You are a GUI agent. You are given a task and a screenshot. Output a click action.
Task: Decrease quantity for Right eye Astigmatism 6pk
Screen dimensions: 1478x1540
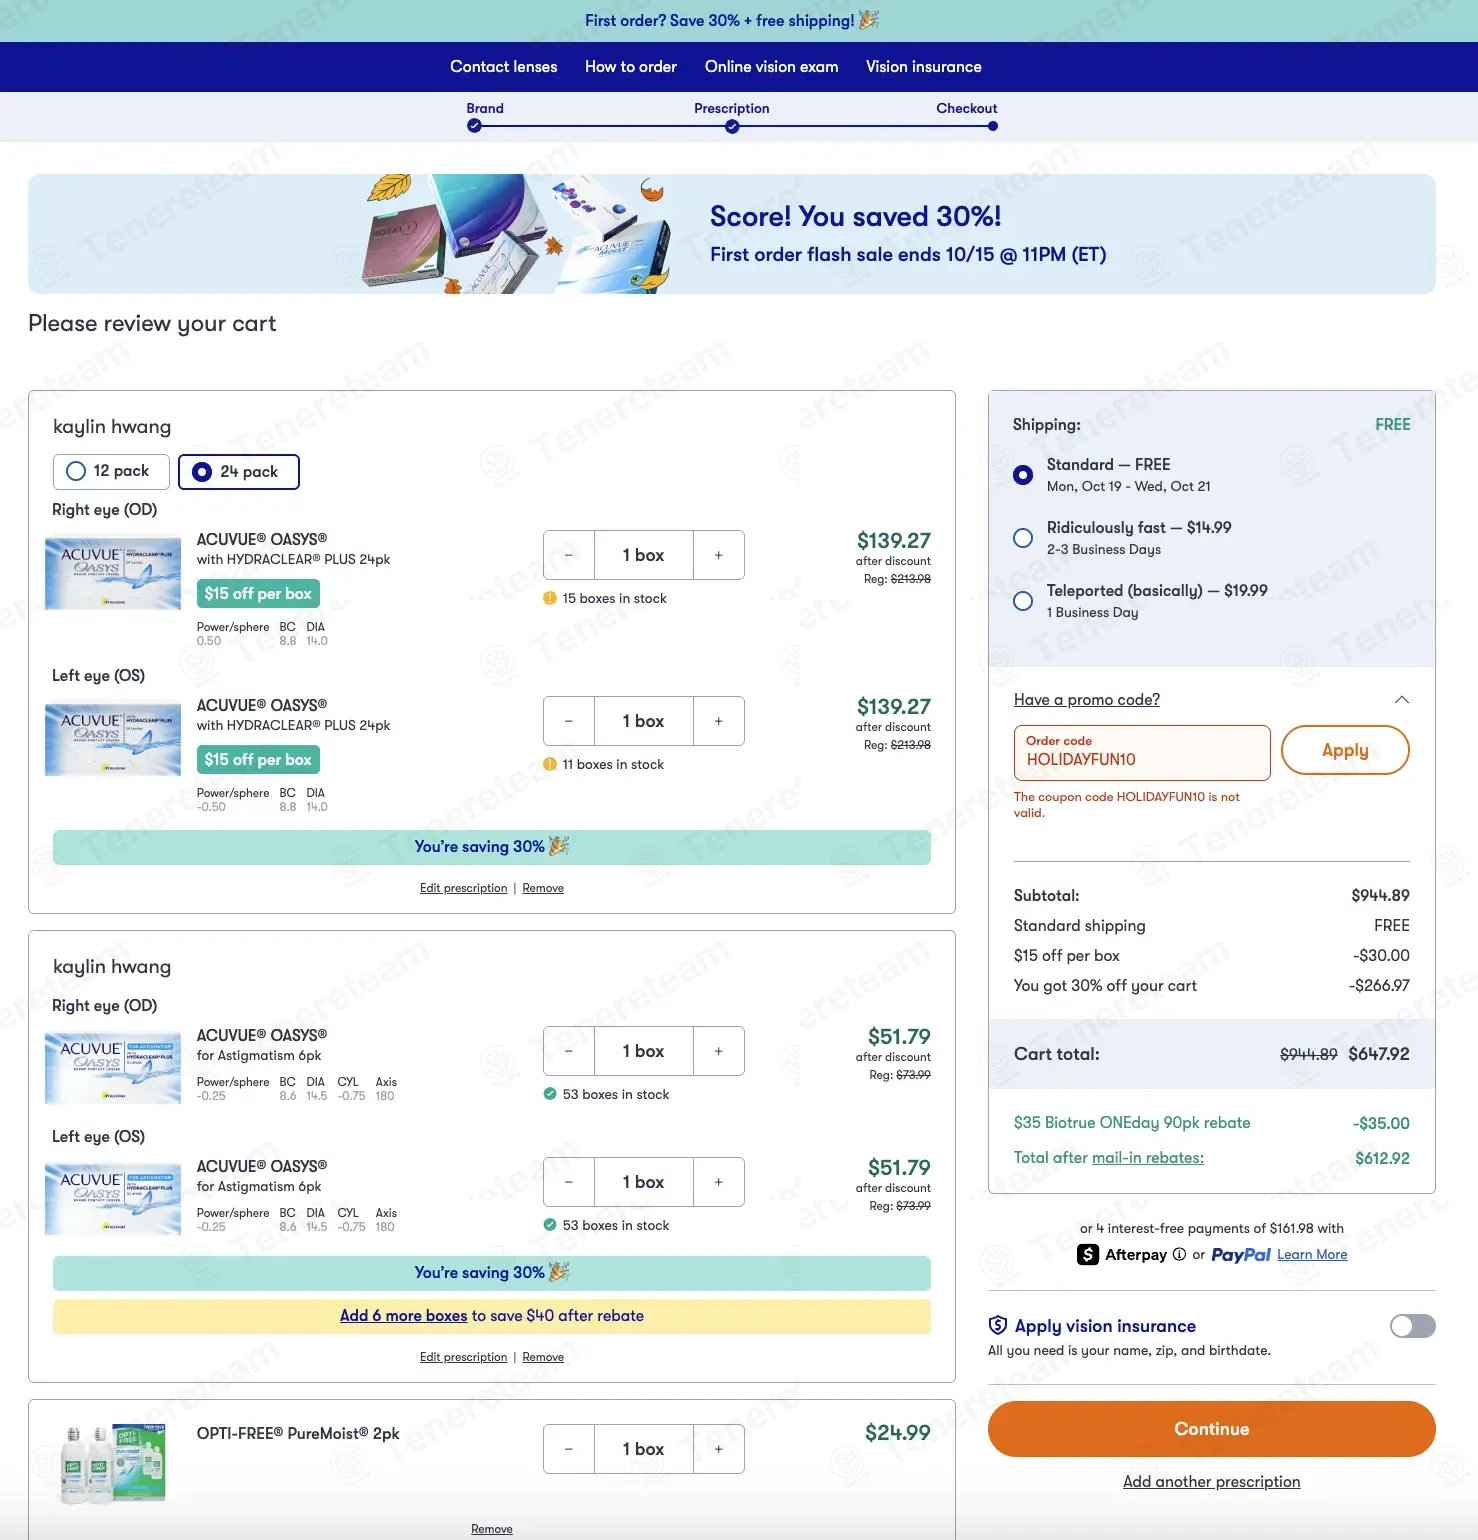(569, 1051)
